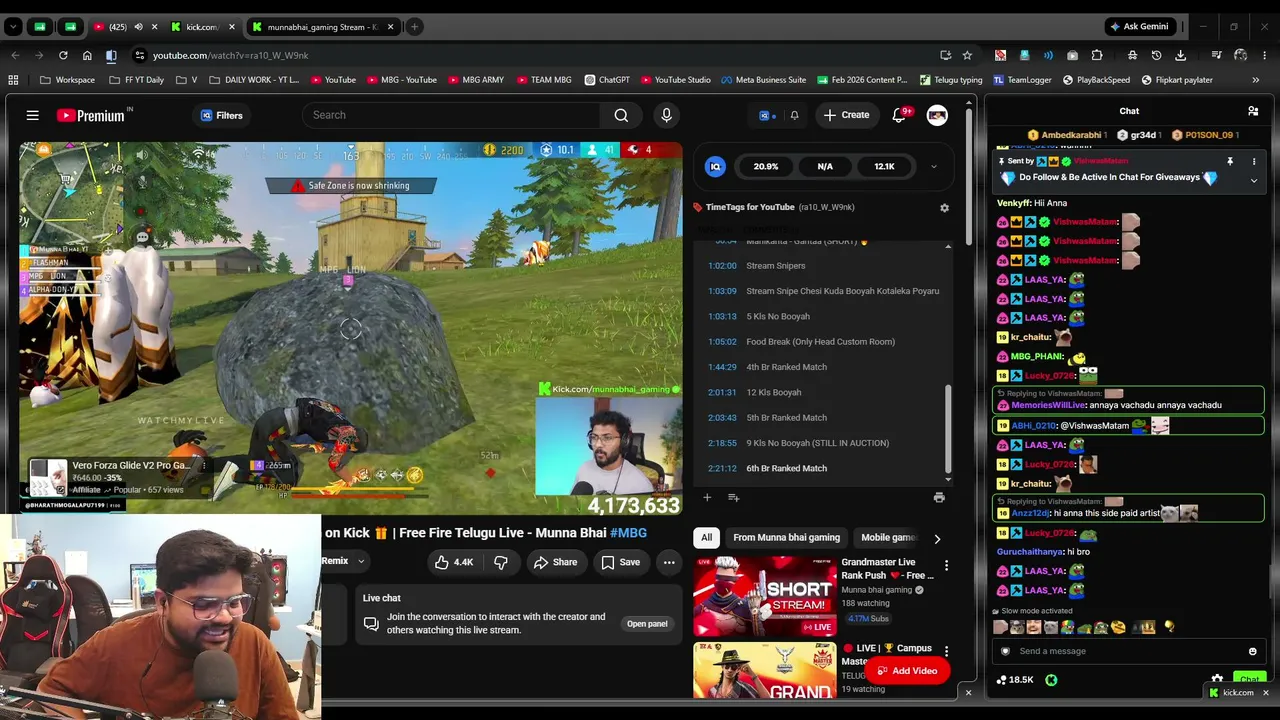Open the emoji picker in chat
The height and width of the screenshot is (720, 1280).
1252,651
